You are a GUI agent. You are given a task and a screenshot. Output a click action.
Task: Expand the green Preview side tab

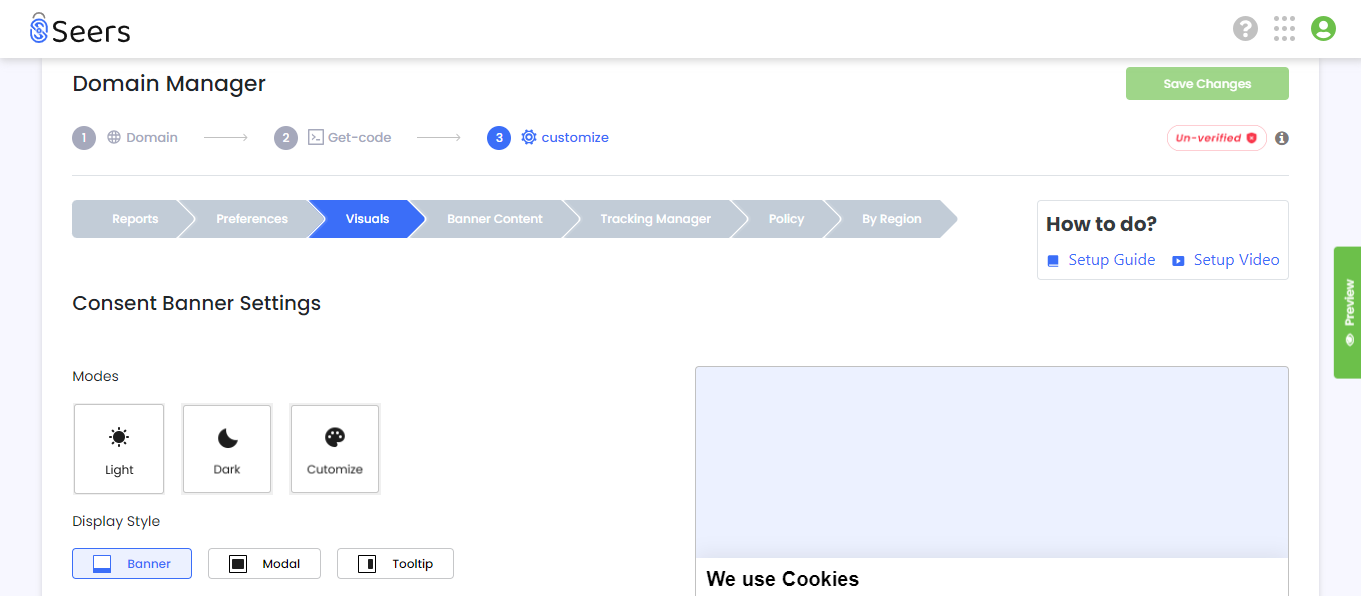1347,312
